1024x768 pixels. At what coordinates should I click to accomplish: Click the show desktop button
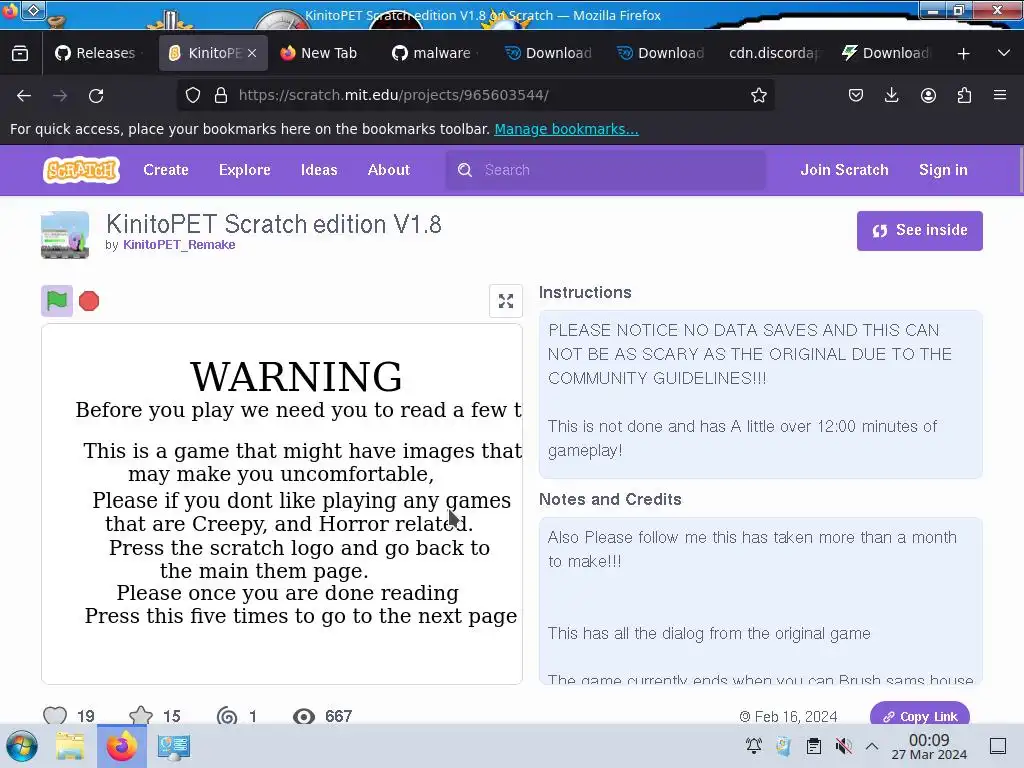point(998,746)
